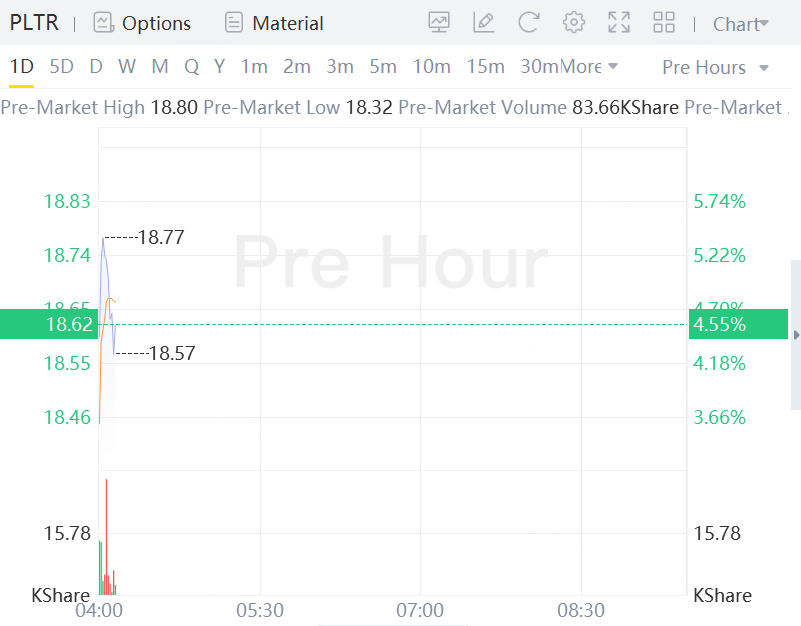The width and height of the screenshot is (801, 626).
Task: Expand the Chart type dropdown
Action: click(741, 24)
